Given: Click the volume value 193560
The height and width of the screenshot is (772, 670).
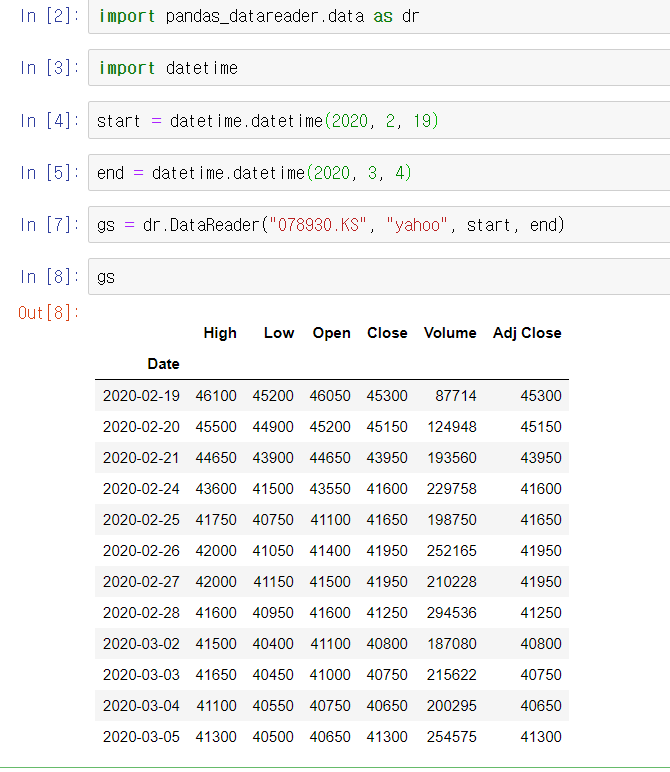Looking at the screenshot, I should point(452,457).
